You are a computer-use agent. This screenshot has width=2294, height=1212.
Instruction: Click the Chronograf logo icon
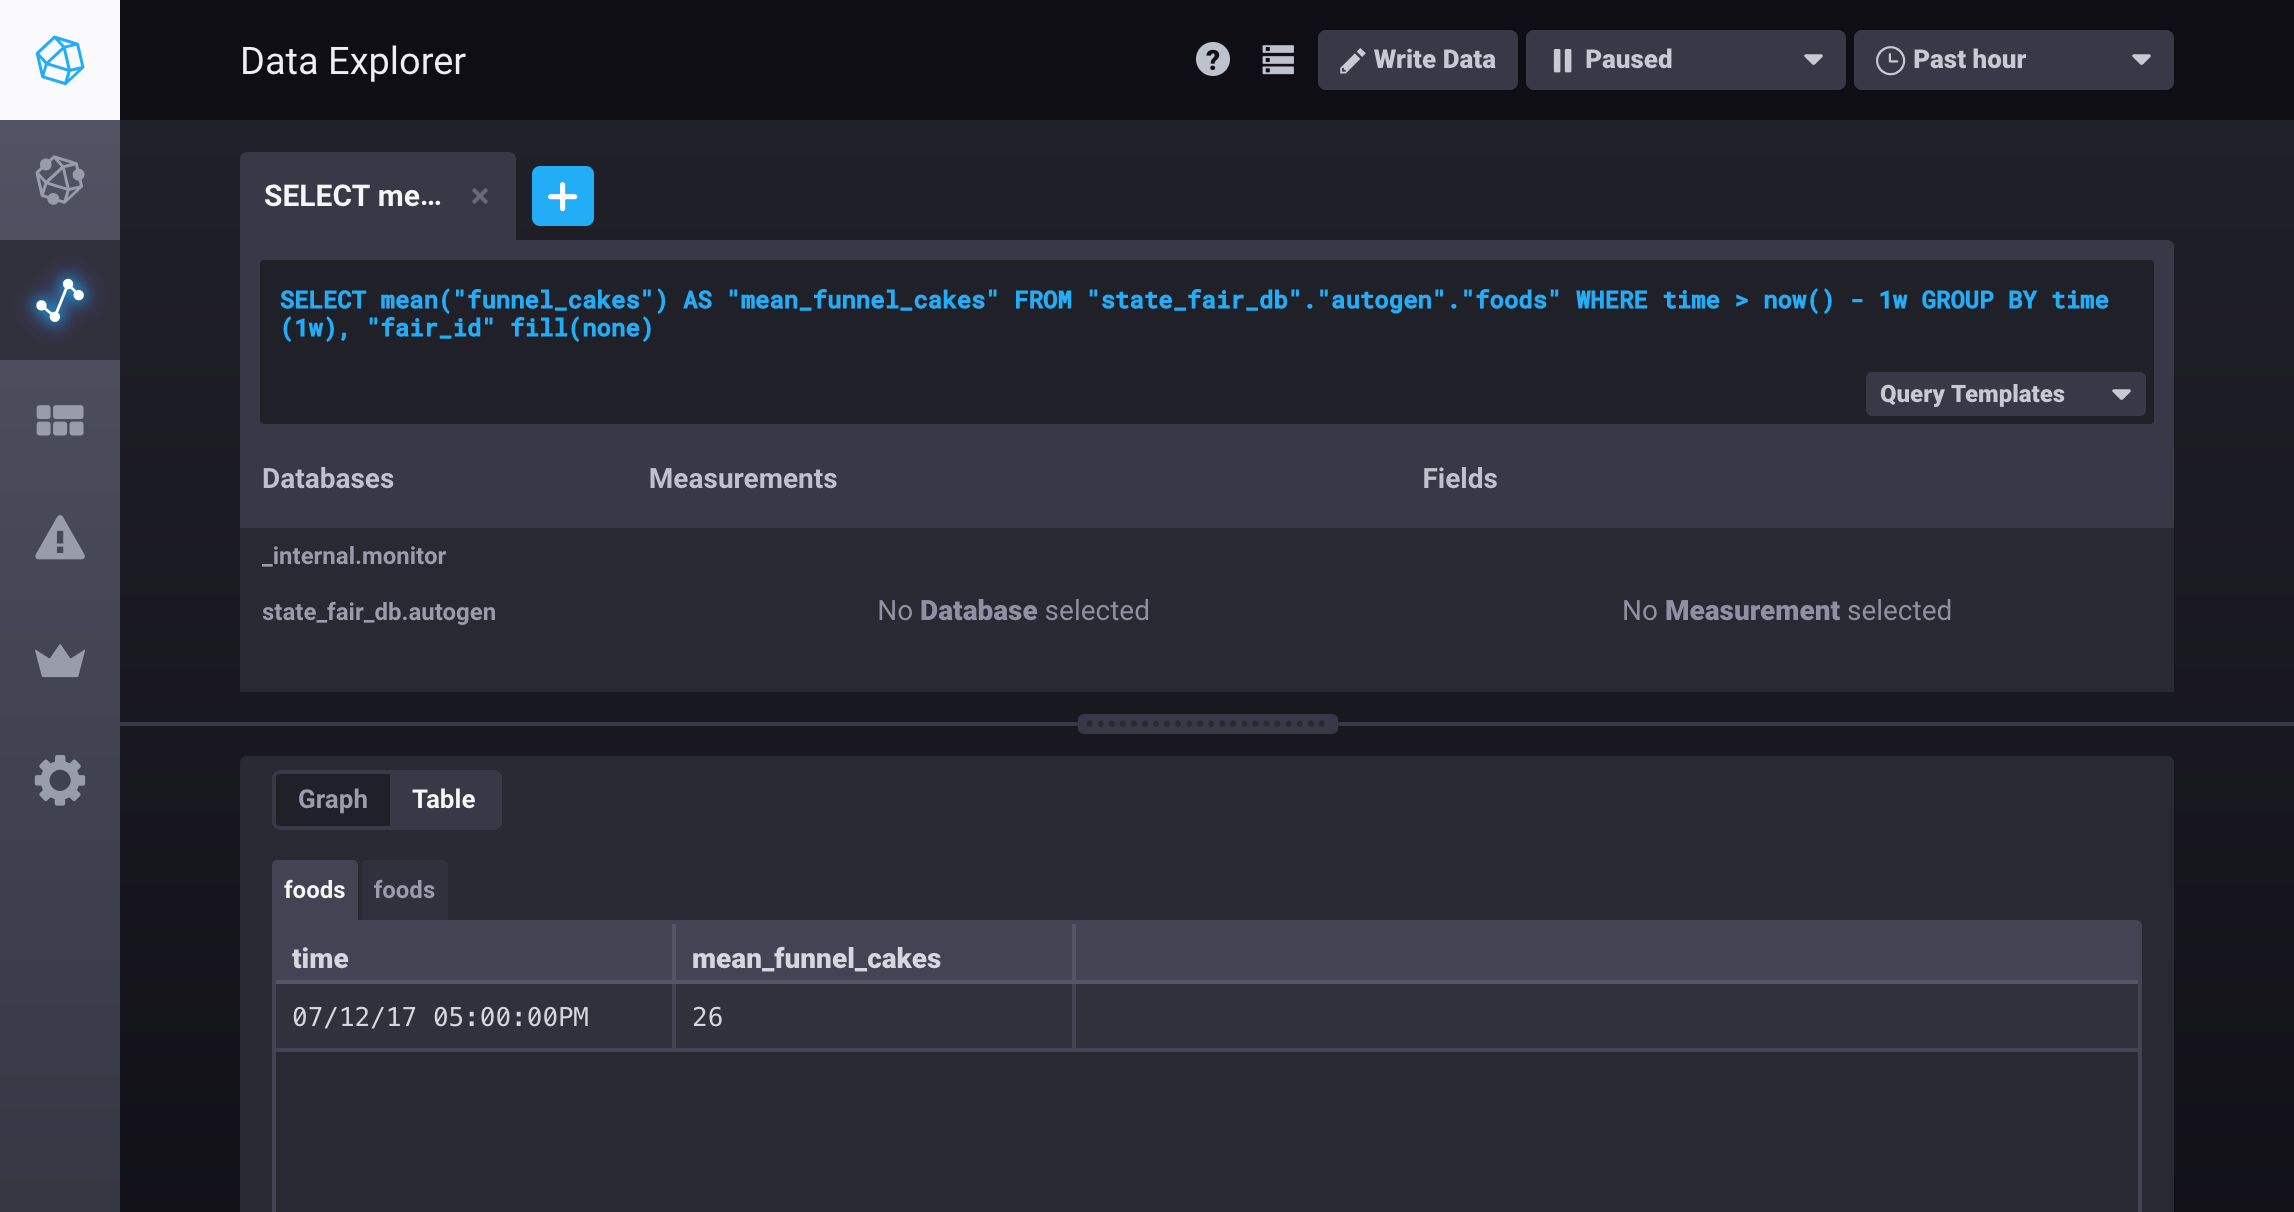tap(59, 59)
